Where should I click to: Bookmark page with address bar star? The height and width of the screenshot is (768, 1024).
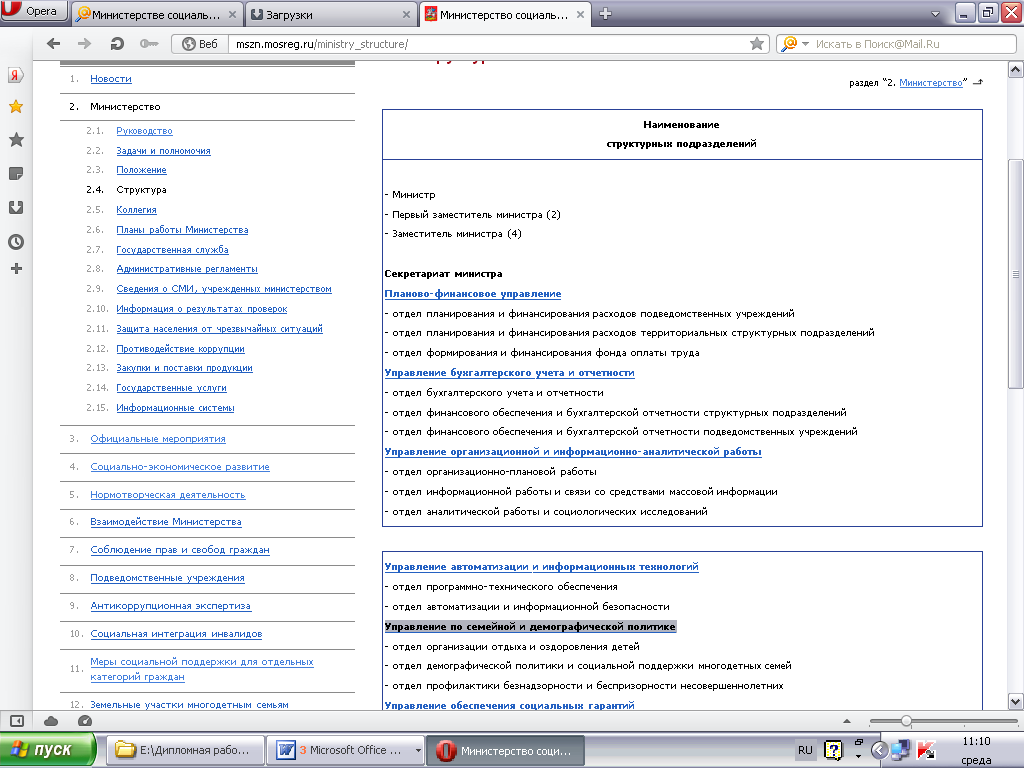click(x=757, y=44)
